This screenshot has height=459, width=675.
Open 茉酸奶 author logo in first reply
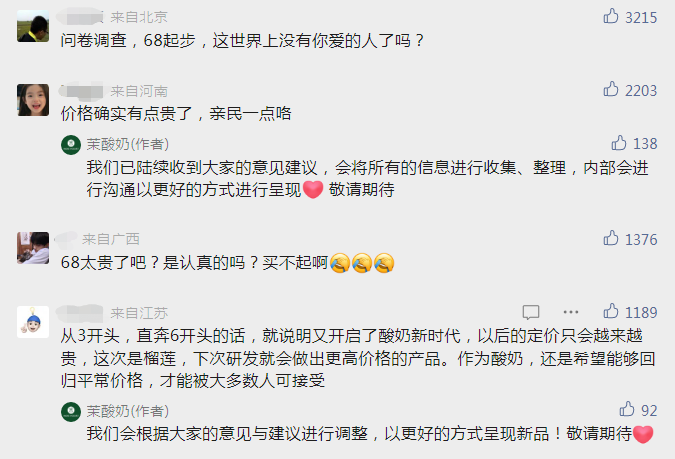pos(71,145)
